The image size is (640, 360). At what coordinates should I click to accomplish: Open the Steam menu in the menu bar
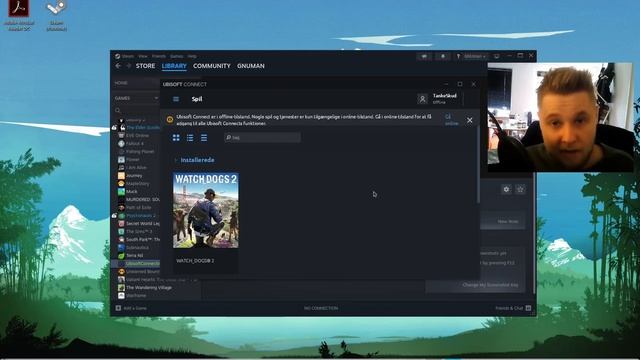coord(128,56)
